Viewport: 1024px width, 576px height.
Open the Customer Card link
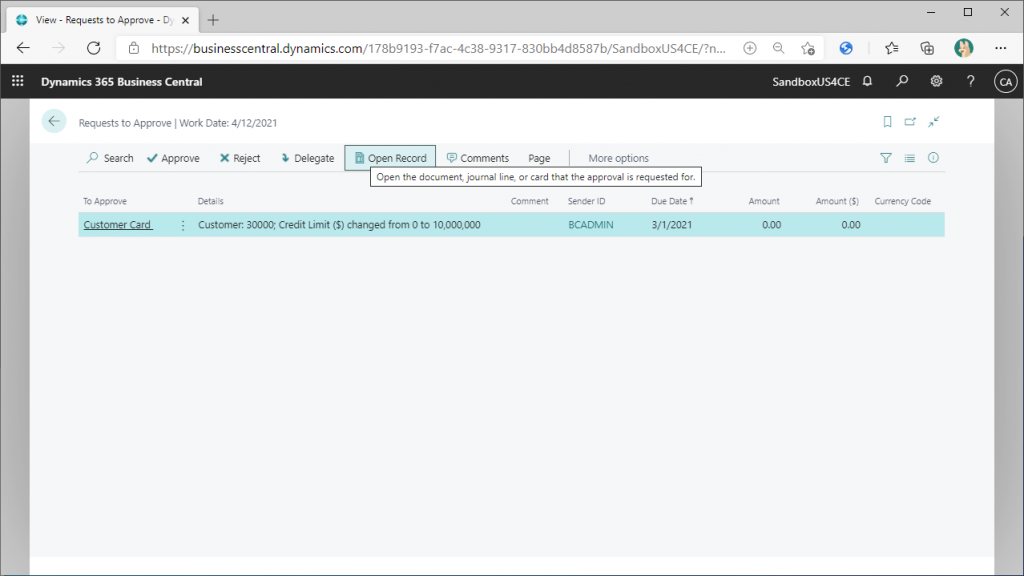coord(118,225)
